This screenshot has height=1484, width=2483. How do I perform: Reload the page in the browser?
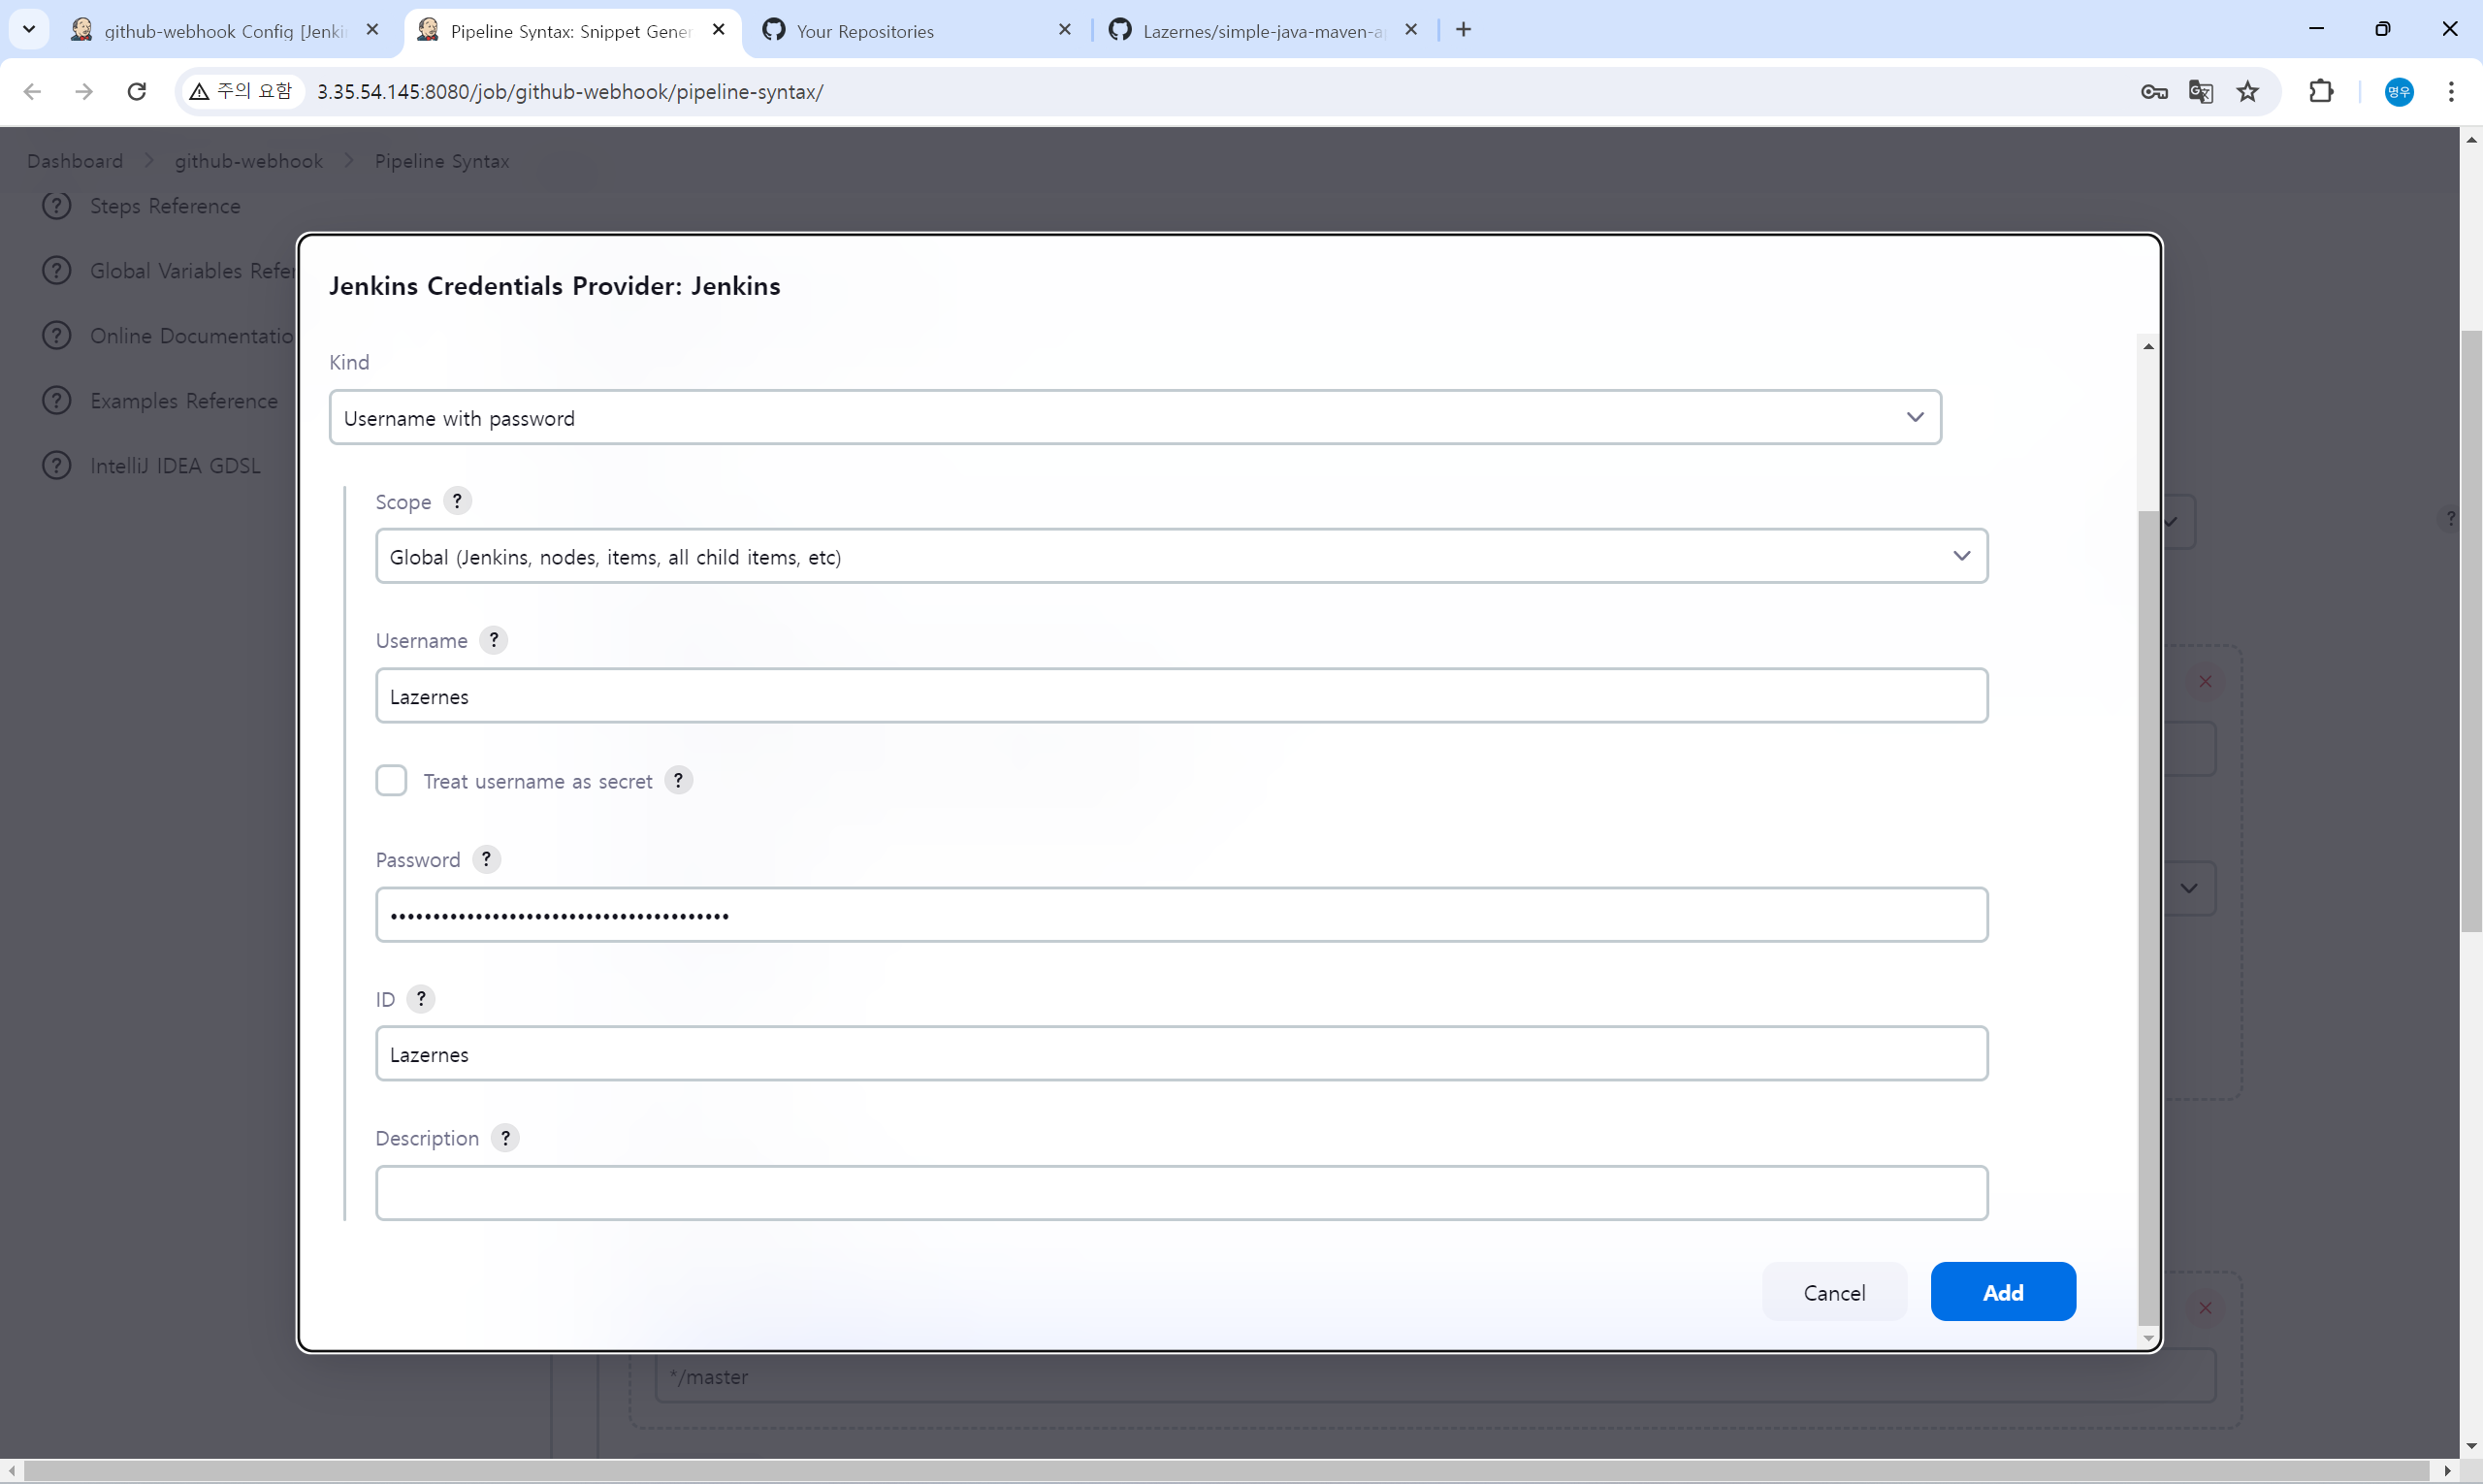point(137,92)
